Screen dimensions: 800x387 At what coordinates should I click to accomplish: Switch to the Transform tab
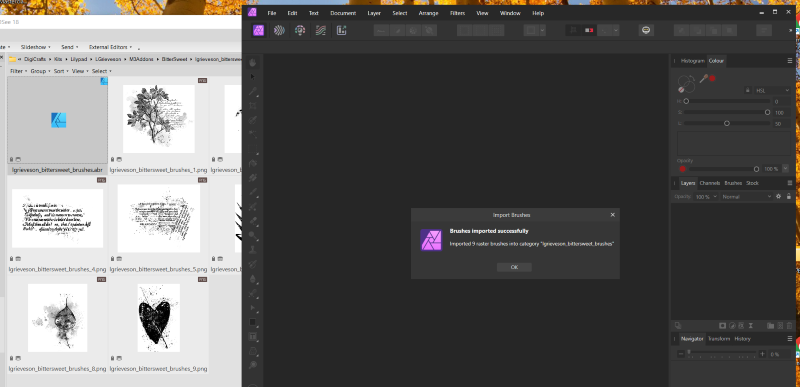click(x=719, y=339)
